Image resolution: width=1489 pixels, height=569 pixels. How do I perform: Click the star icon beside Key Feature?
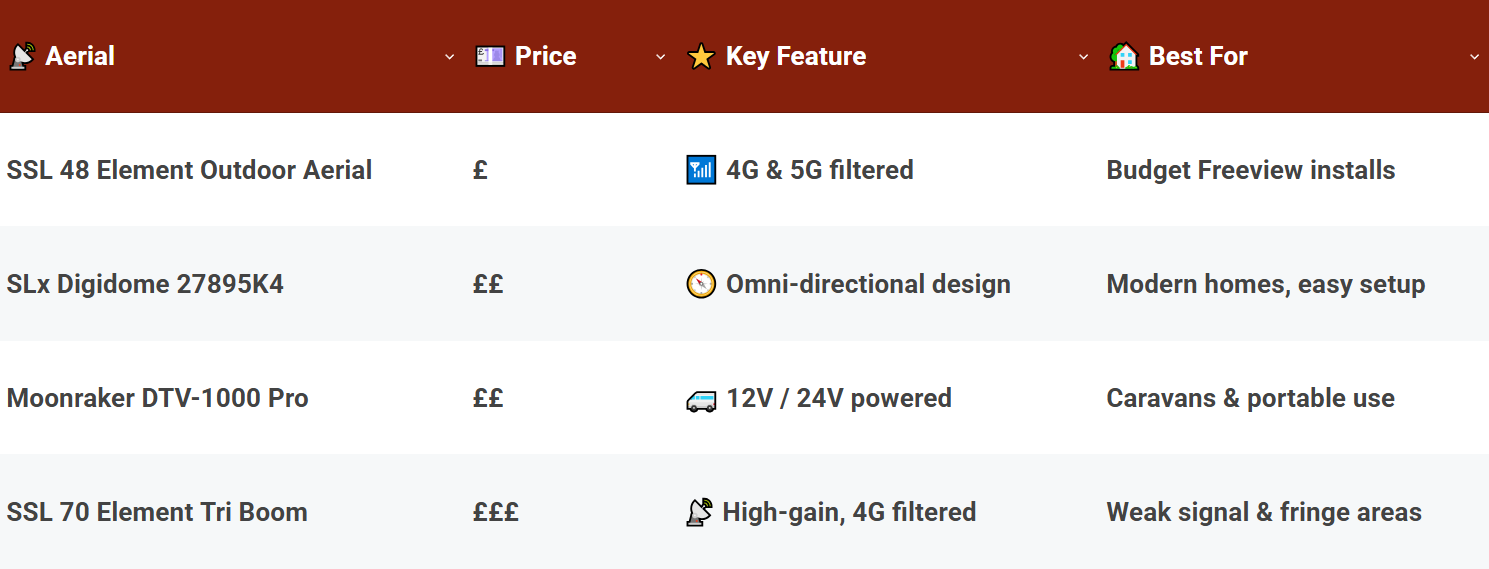(x=701, y=57)
